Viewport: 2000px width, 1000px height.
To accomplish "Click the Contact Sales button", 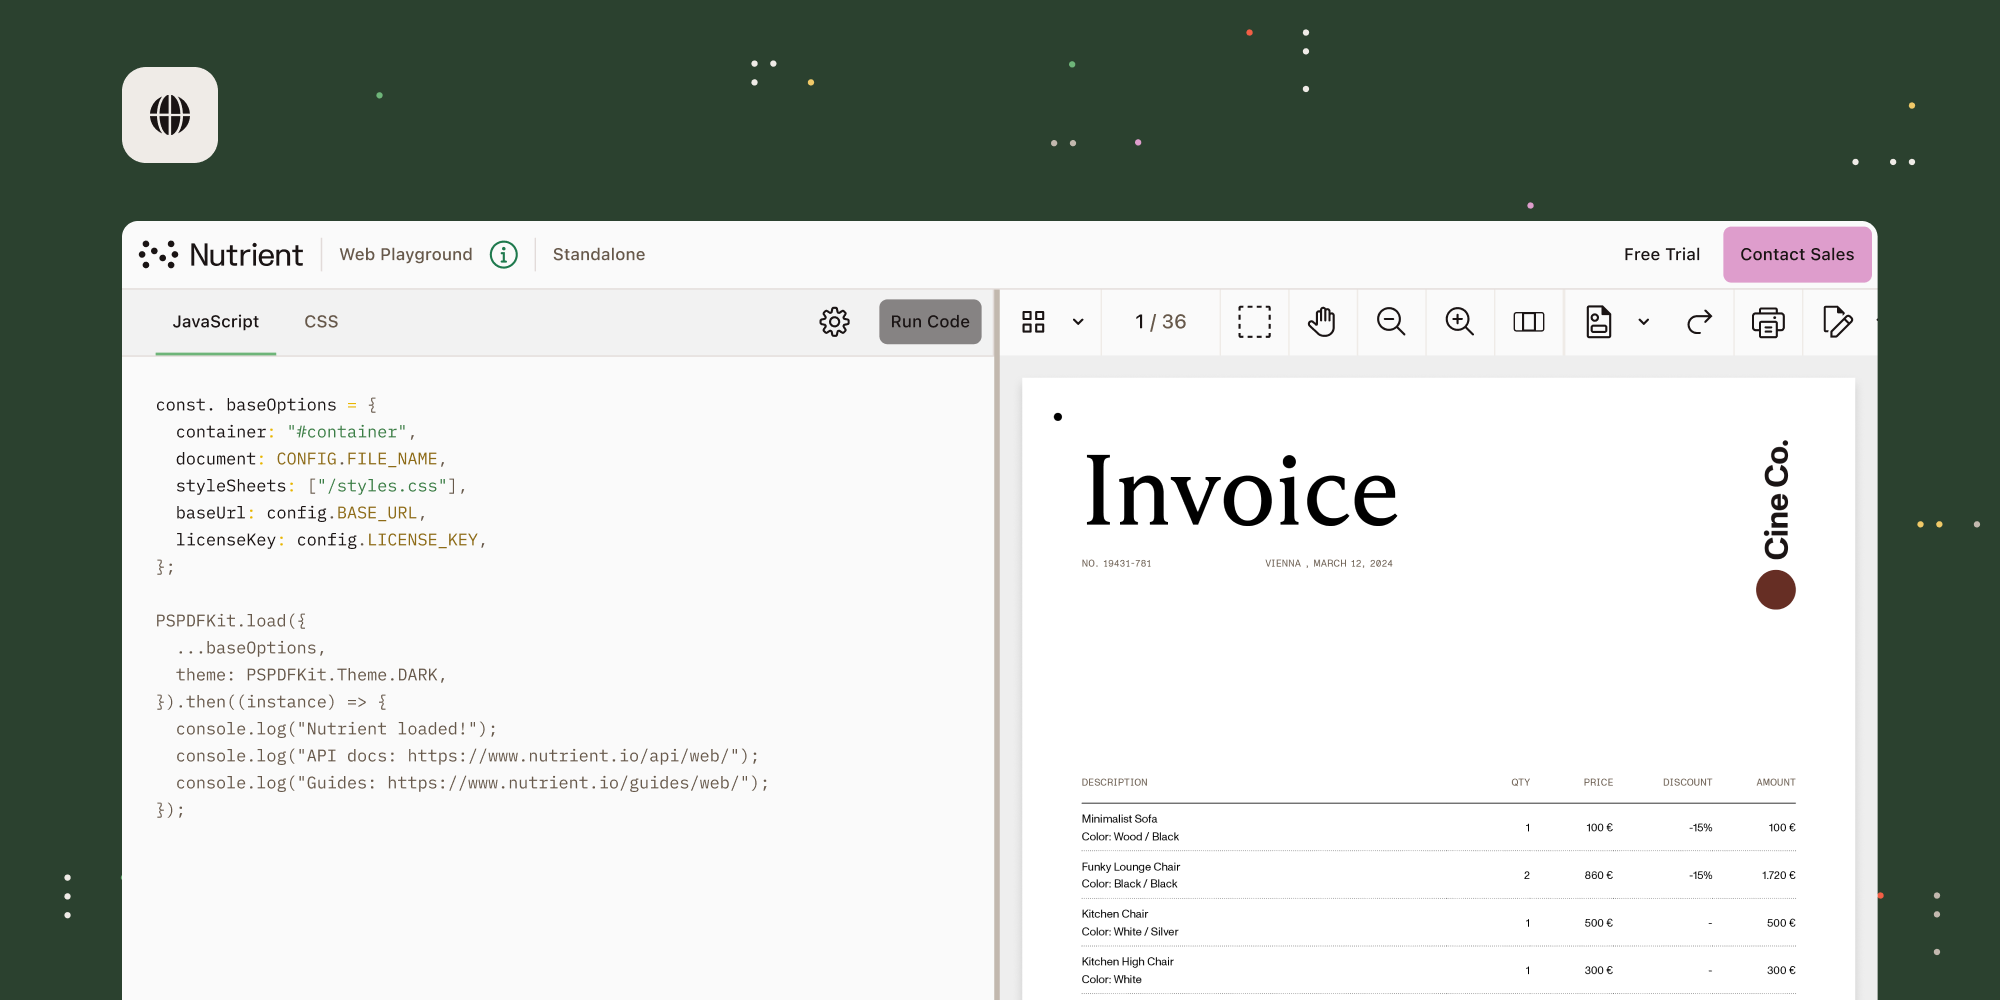I will pyautogui.click(x=1797, y=255).
